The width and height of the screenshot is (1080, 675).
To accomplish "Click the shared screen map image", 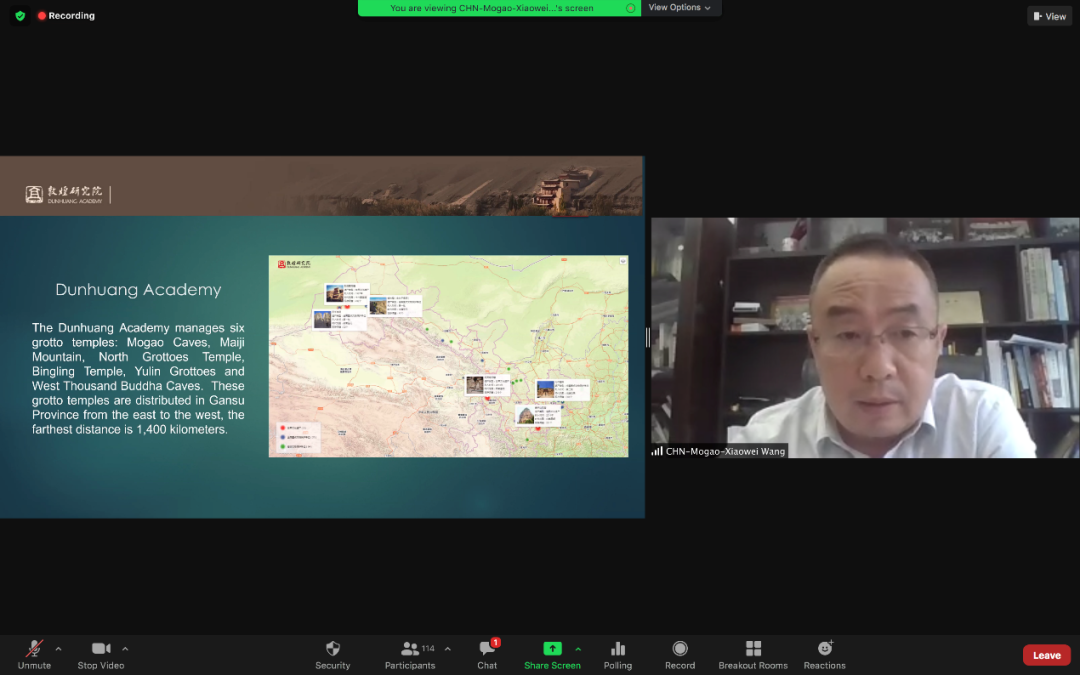I will tap(448, 356).
